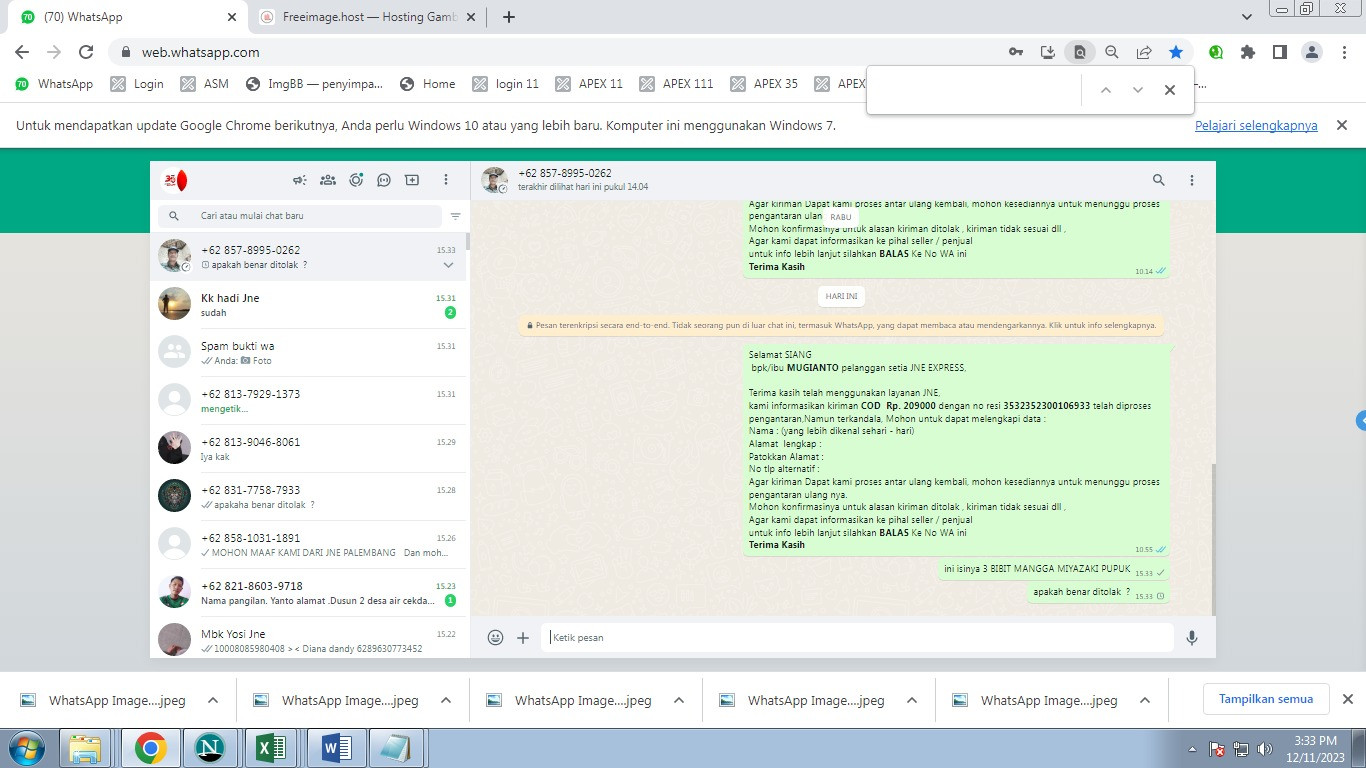Dismiss the Chrome update notification bar

click(1343, 125)
